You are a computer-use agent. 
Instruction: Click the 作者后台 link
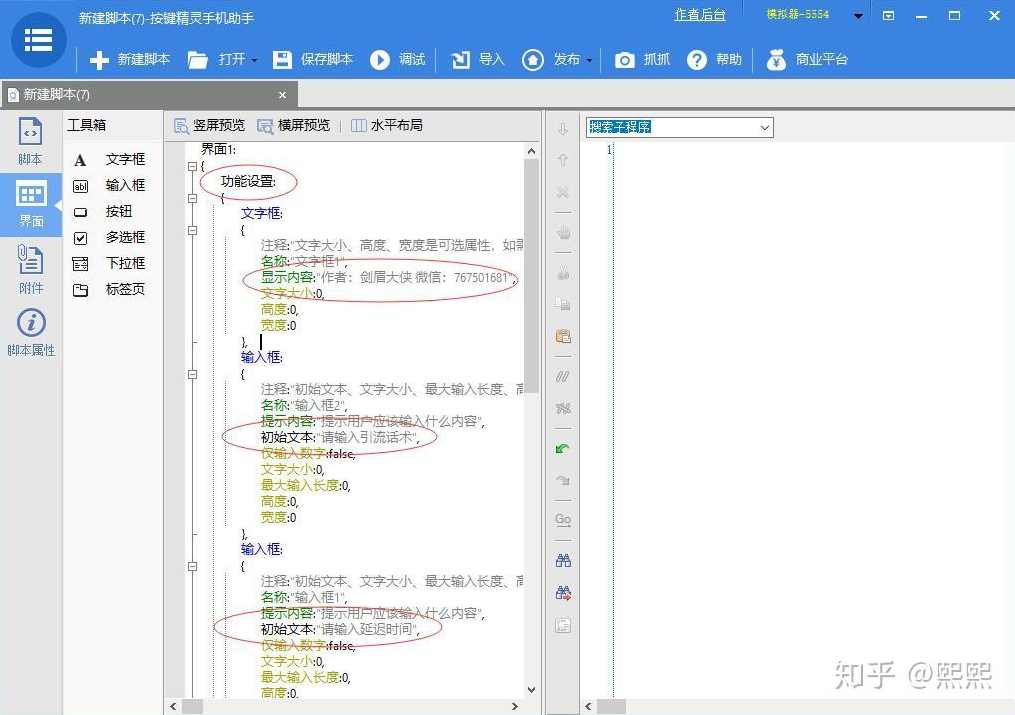pos(700,14)
